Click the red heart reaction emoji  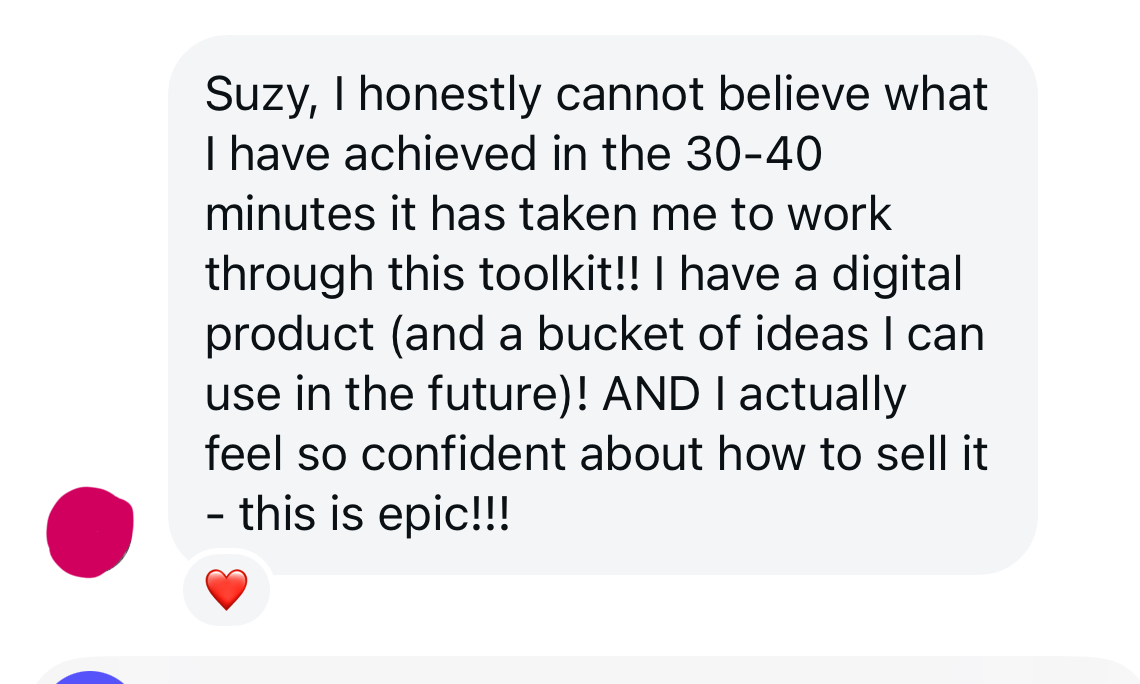coord(226,590)
